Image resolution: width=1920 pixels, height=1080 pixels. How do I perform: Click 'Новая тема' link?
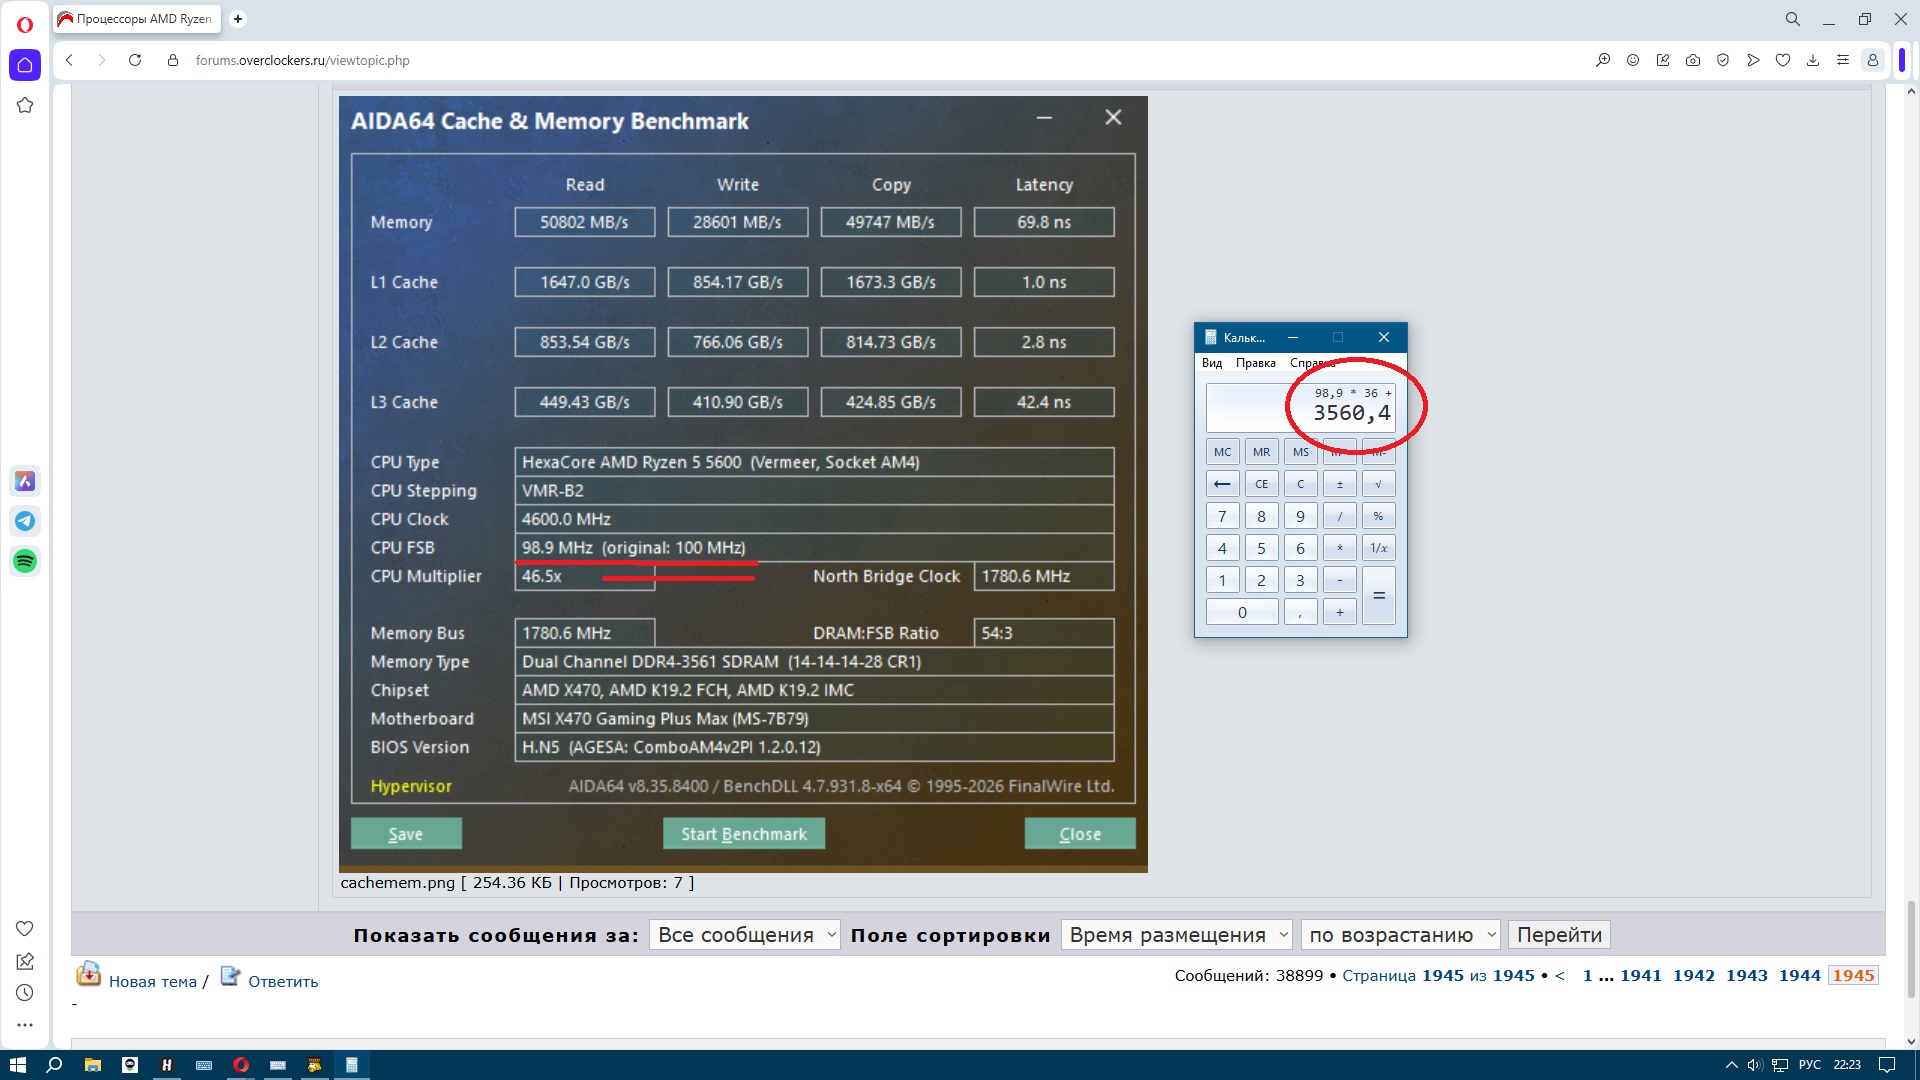coord(153,982)
